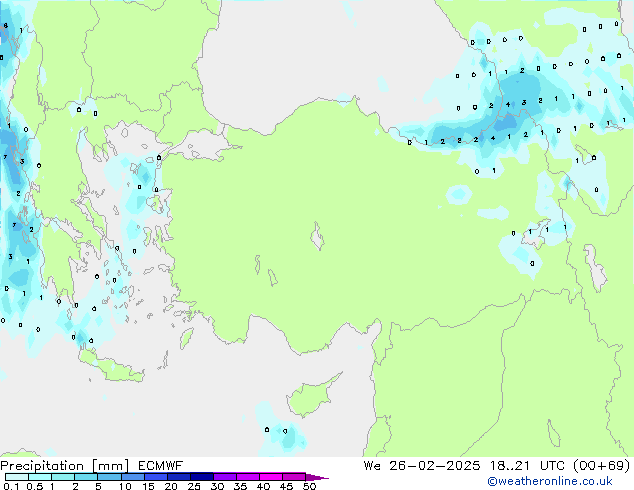The height and width of the screenshot is (490, 634).
Task: Click the 'We 26-02-2025' date text
Action: point(422,466)
